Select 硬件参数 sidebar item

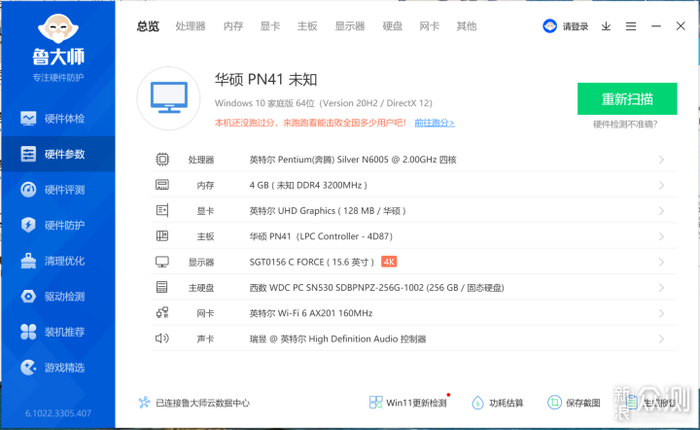tap(58, 154)
